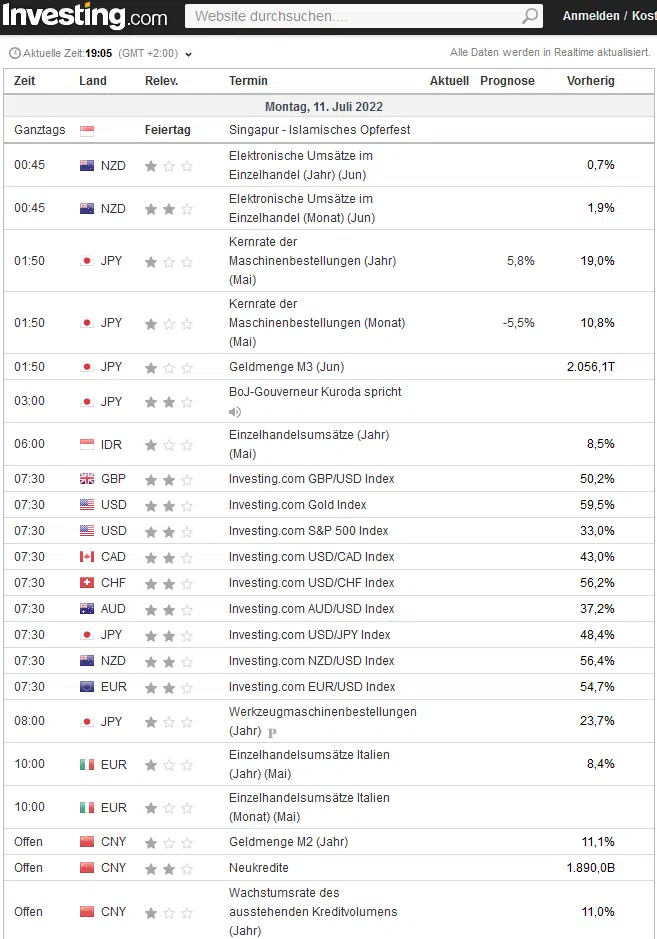Click the Australia flag in AUD row
The image size is (657, 939).
(x=87, y=609)
